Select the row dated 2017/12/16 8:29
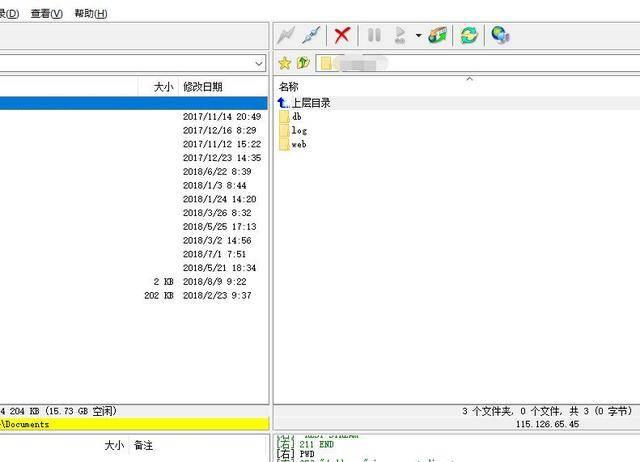 [133, 131]
